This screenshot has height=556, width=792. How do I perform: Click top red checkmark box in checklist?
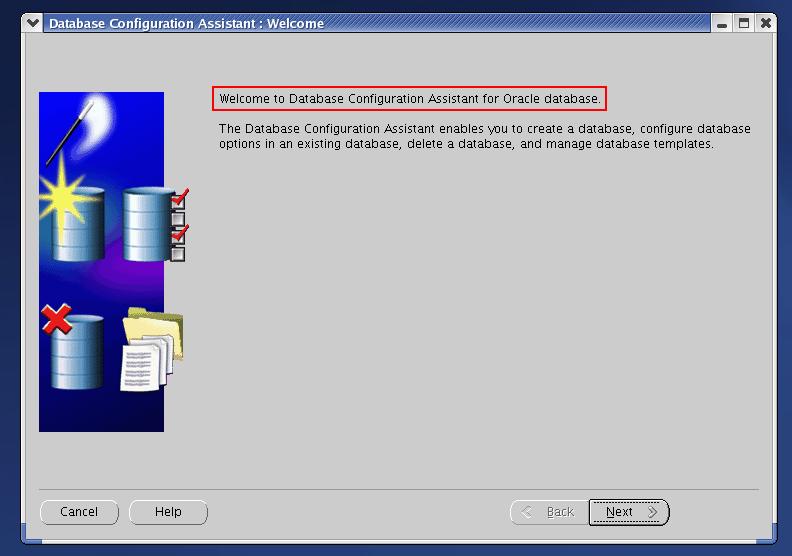(179, 199)
